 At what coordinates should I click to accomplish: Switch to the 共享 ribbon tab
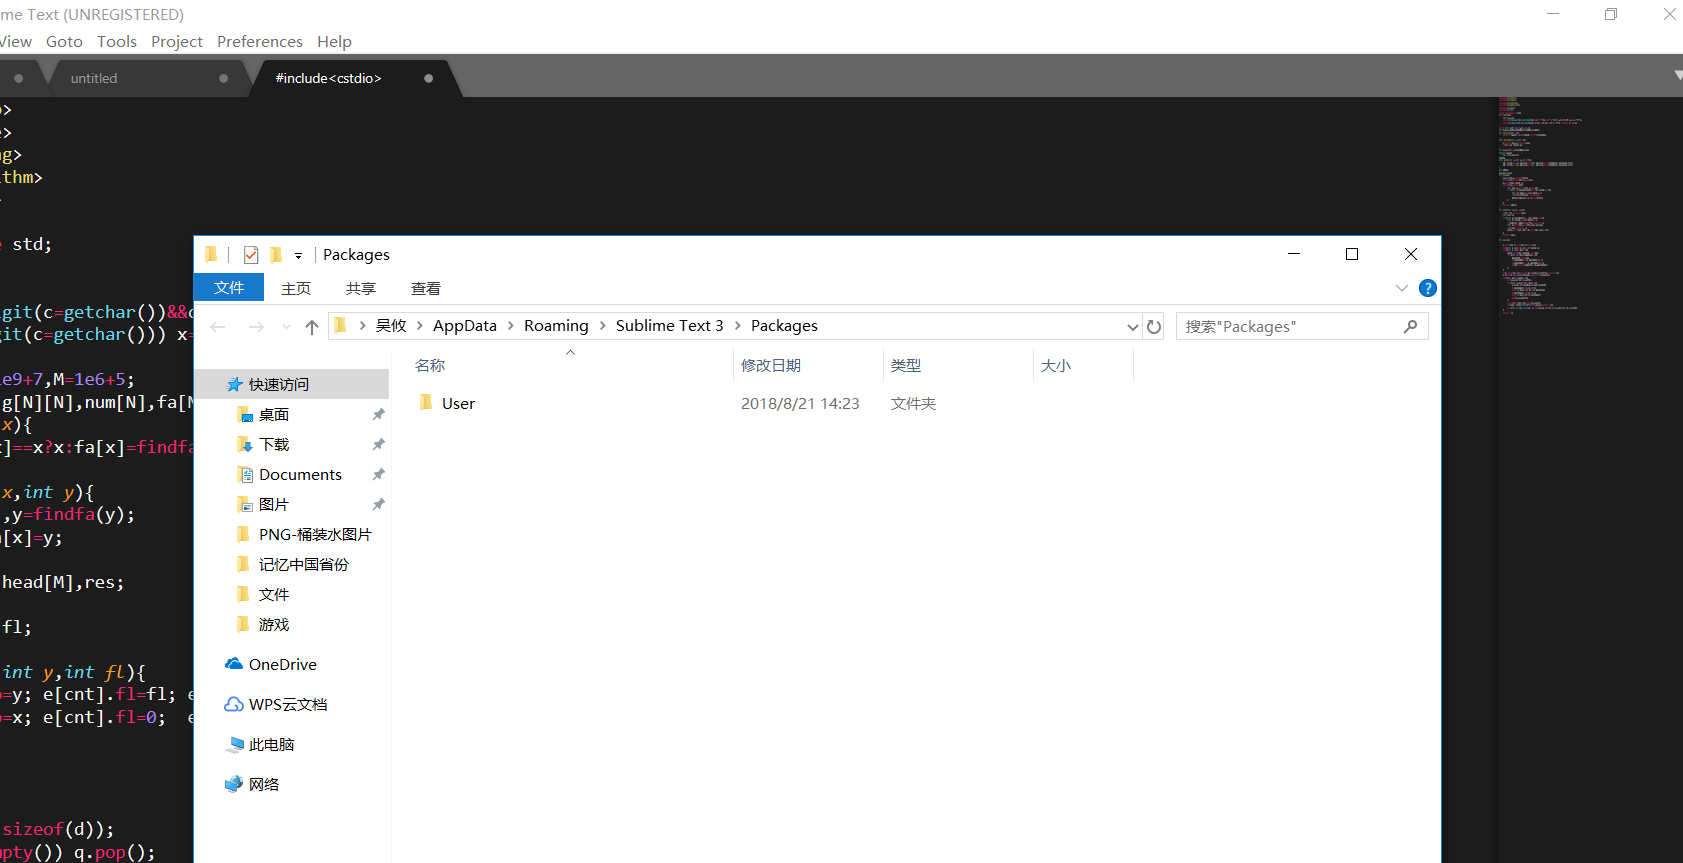(361, 288)
